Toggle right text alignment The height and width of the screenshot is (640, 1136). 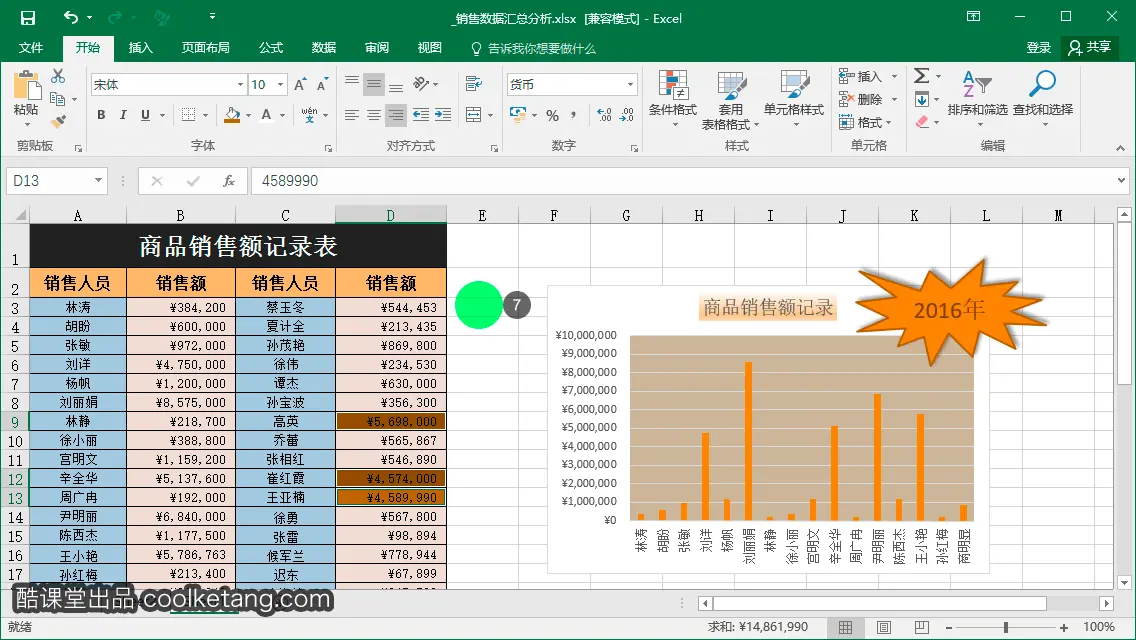396,115
